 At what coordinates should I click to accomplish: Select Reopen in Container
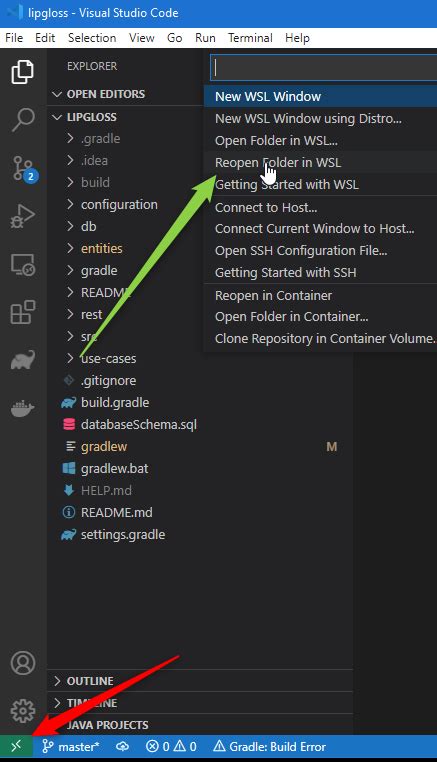tap(320, 295)
